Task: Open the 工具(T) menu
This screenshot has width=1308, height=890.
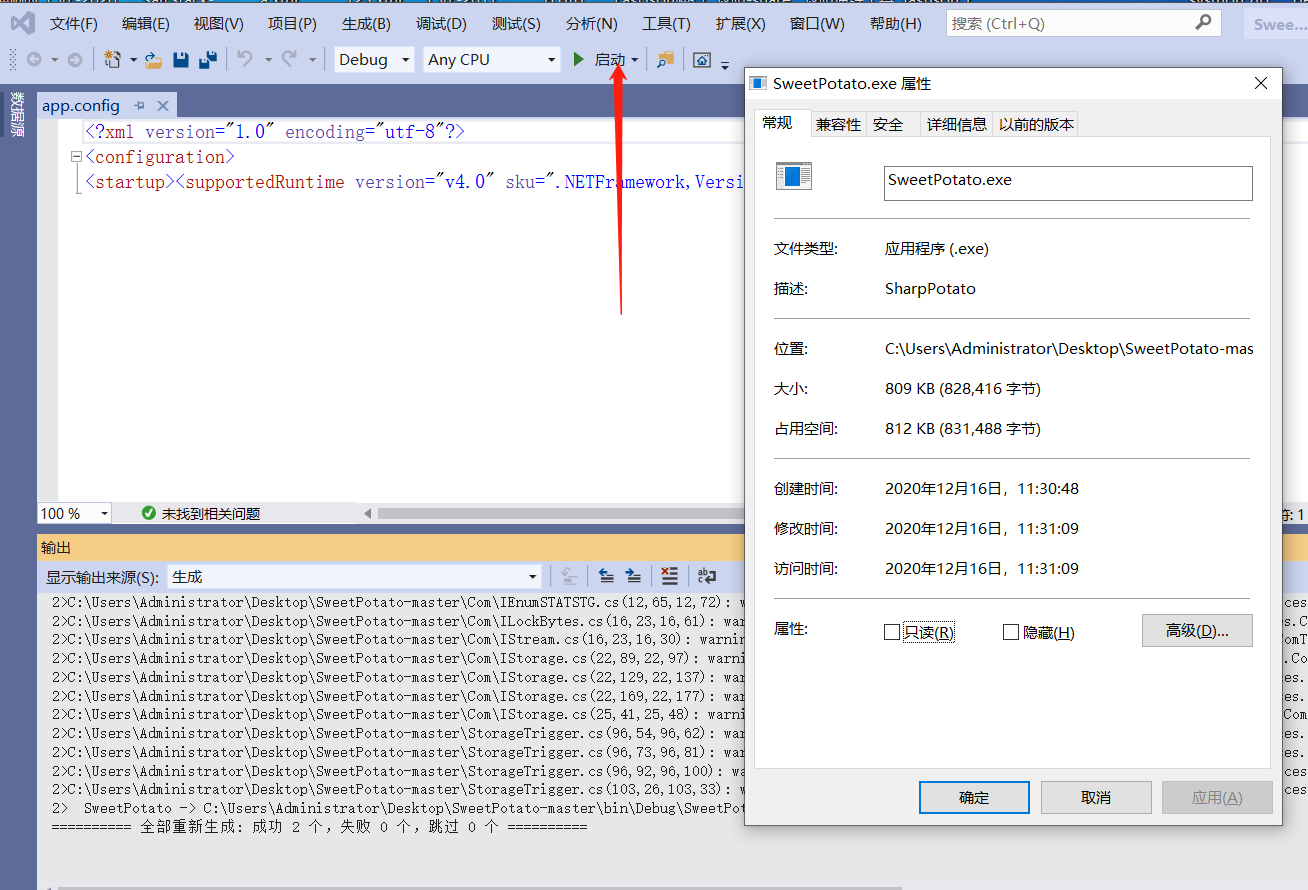Action: click(x=666, y=23)
